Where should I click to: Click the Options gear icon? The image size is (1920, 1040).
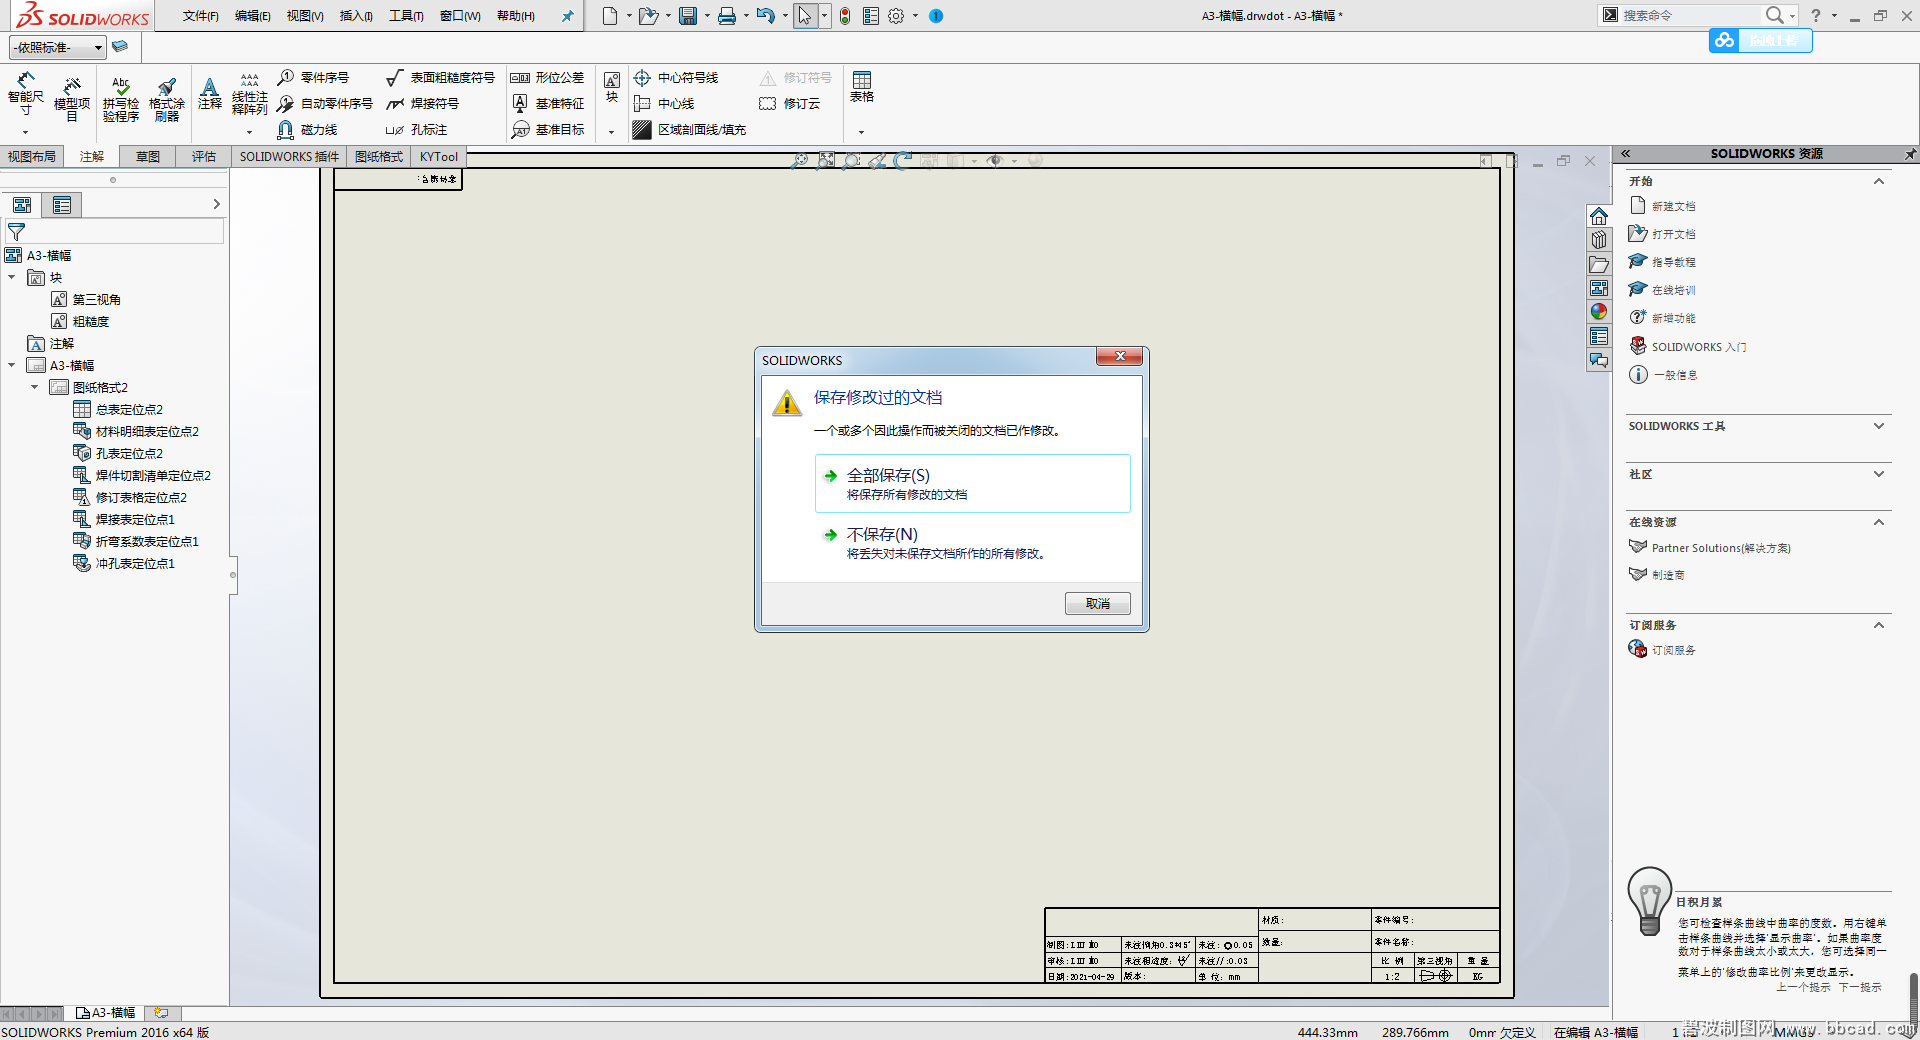pos(896,16)
